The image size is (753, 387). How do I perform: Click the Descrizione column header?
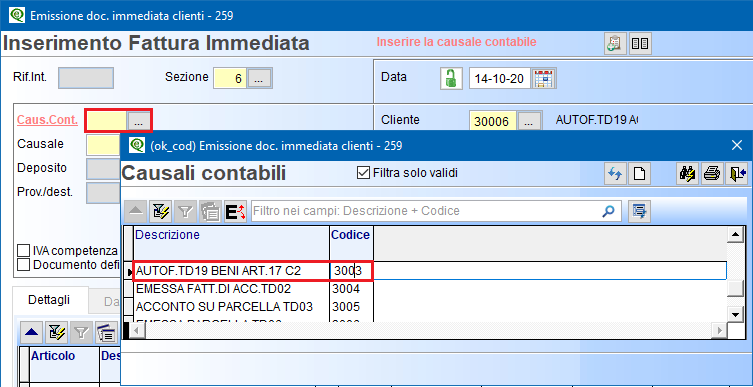[231, 243]
